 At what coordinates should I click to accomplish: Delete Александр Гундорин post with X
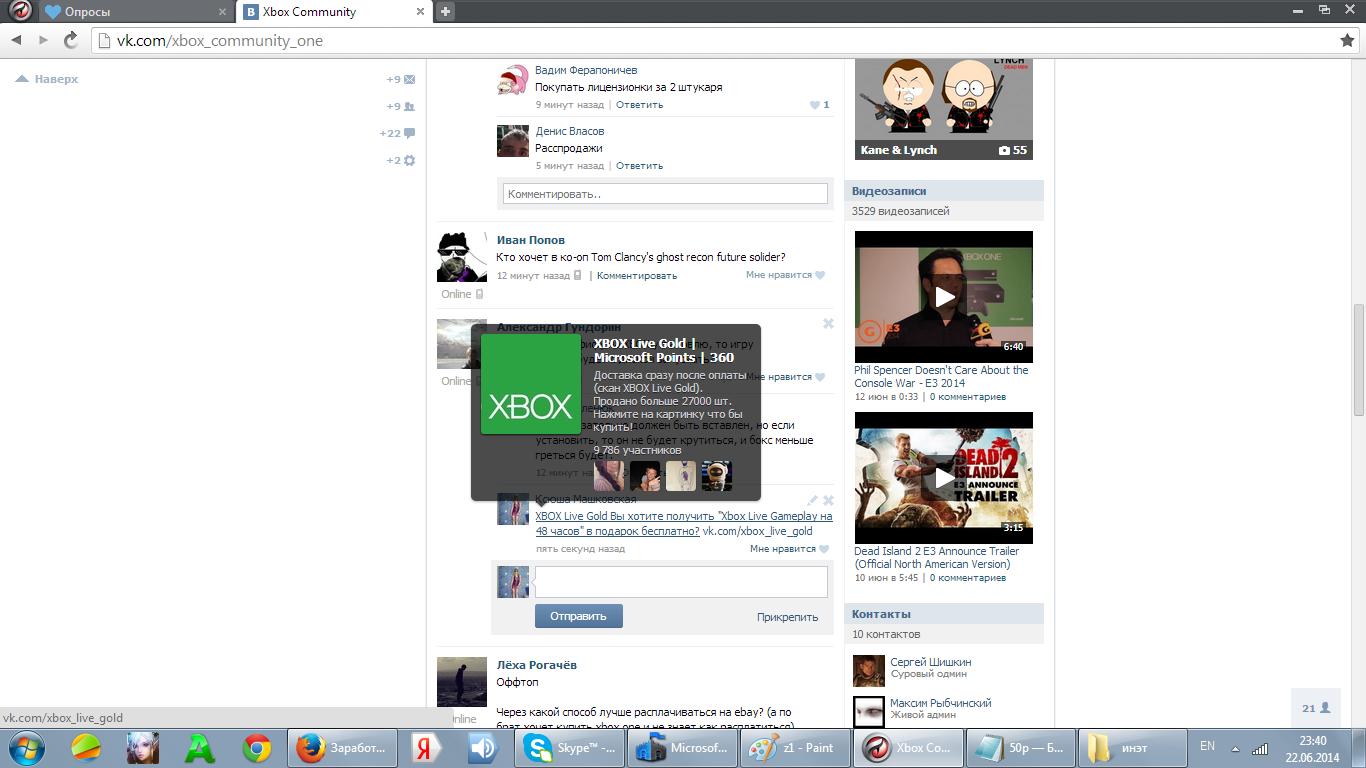[x=828, y=323]
